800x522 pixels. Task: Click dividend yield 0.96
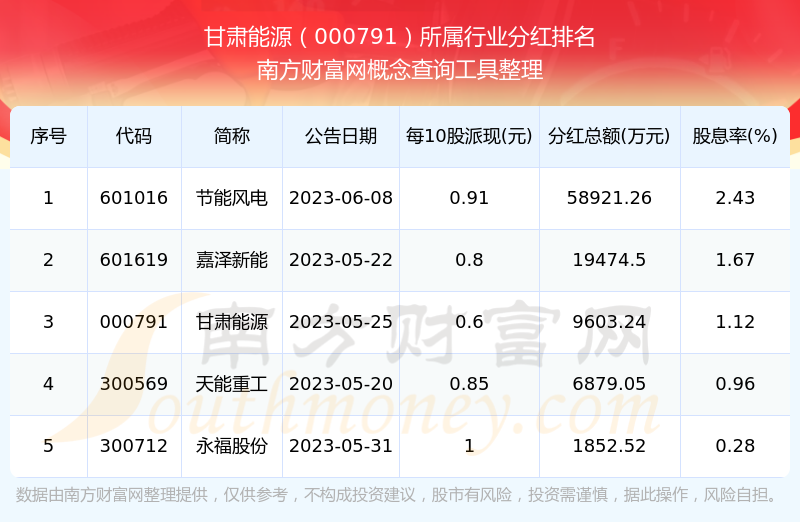735,384
